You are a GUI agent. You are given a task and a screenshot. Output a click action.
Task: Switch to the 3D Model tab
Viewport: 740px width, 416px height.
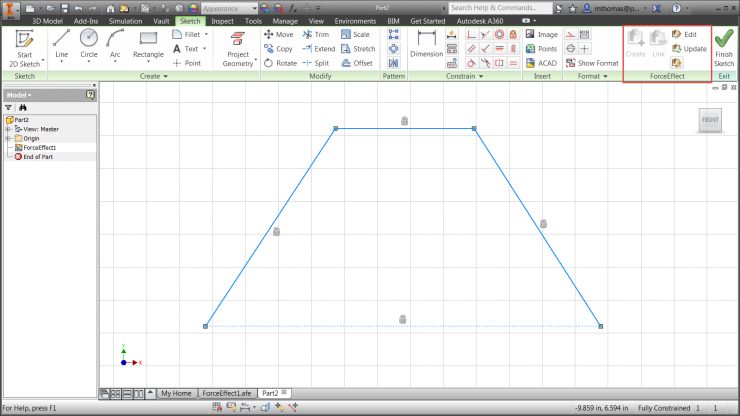(47, 21)
